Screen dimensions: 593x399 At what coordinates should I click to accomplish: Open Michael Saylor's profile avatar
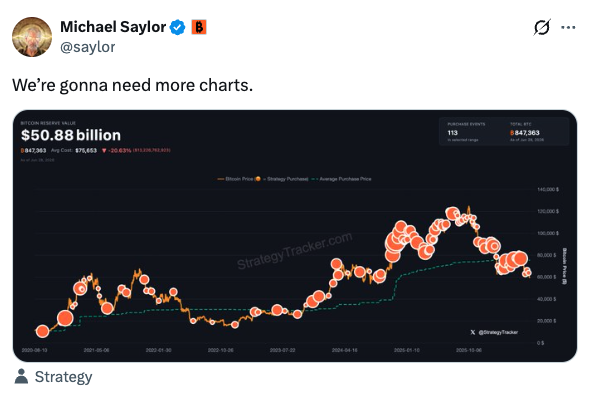coord(32,37)
